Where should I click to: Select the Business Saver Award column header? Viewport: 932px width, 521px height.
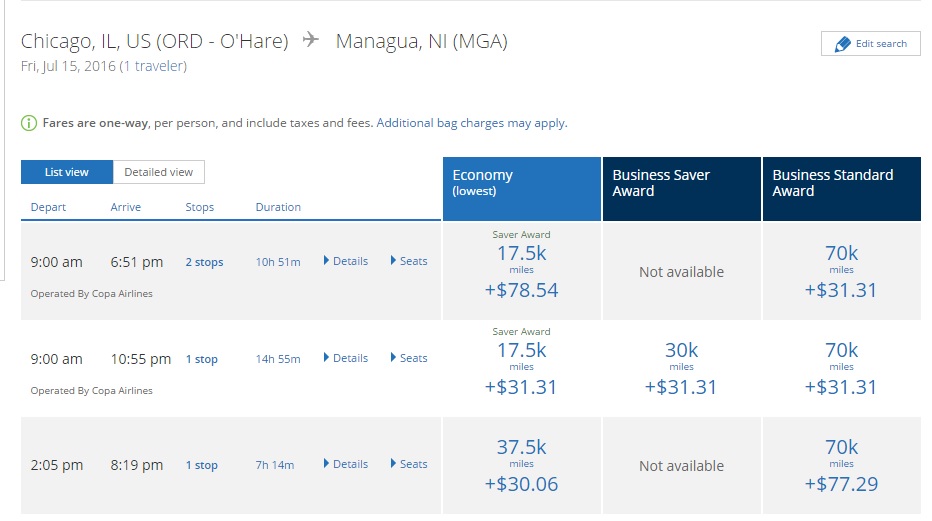pos(682,189)
